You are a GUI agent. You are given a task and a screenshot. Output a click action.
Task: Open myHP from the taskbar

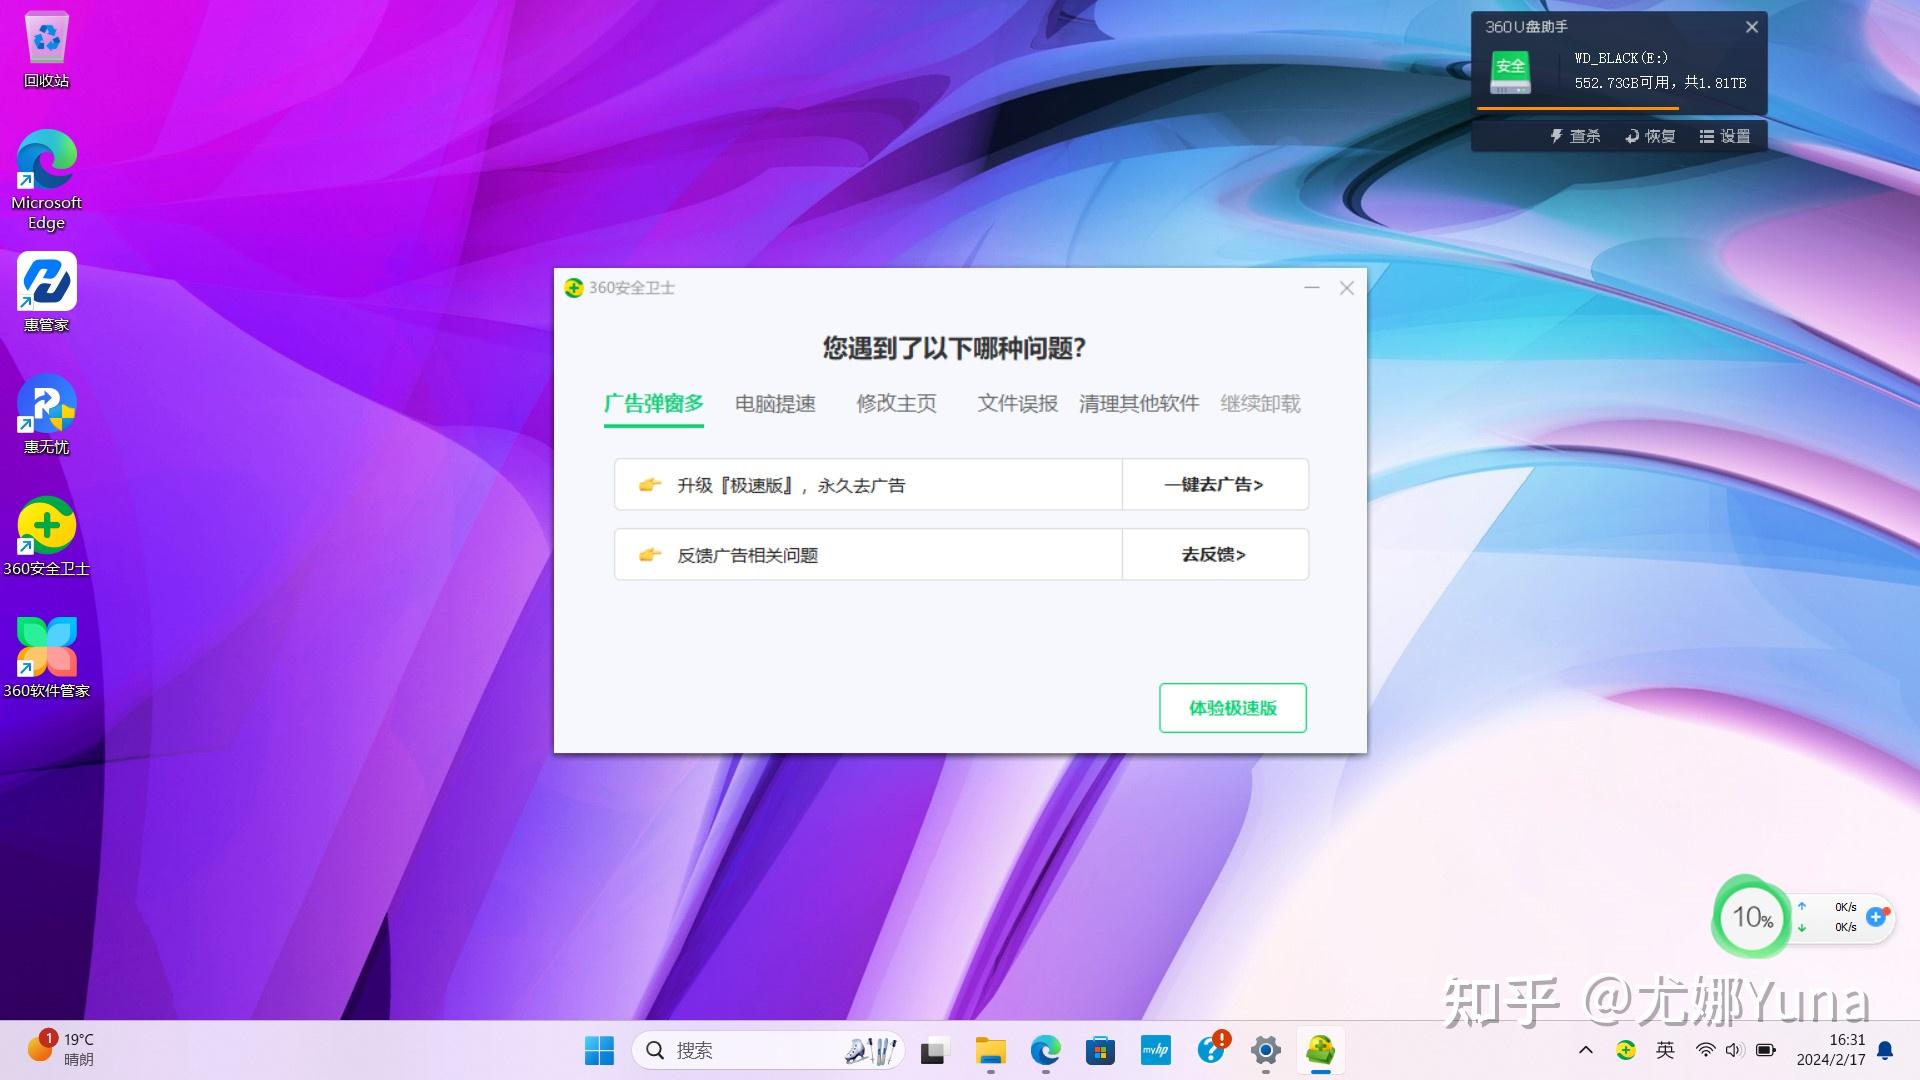[1155, 1050]
